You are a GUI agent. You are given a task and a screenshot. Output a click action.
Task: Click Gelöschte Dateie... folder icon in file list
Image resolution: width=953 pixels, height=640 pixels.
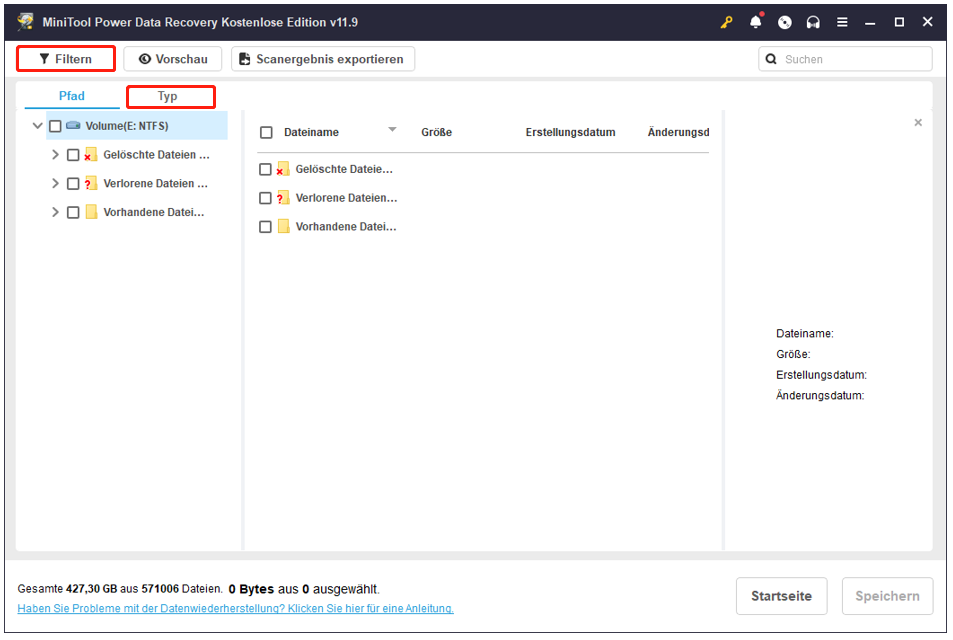click(x=283, y=169)
